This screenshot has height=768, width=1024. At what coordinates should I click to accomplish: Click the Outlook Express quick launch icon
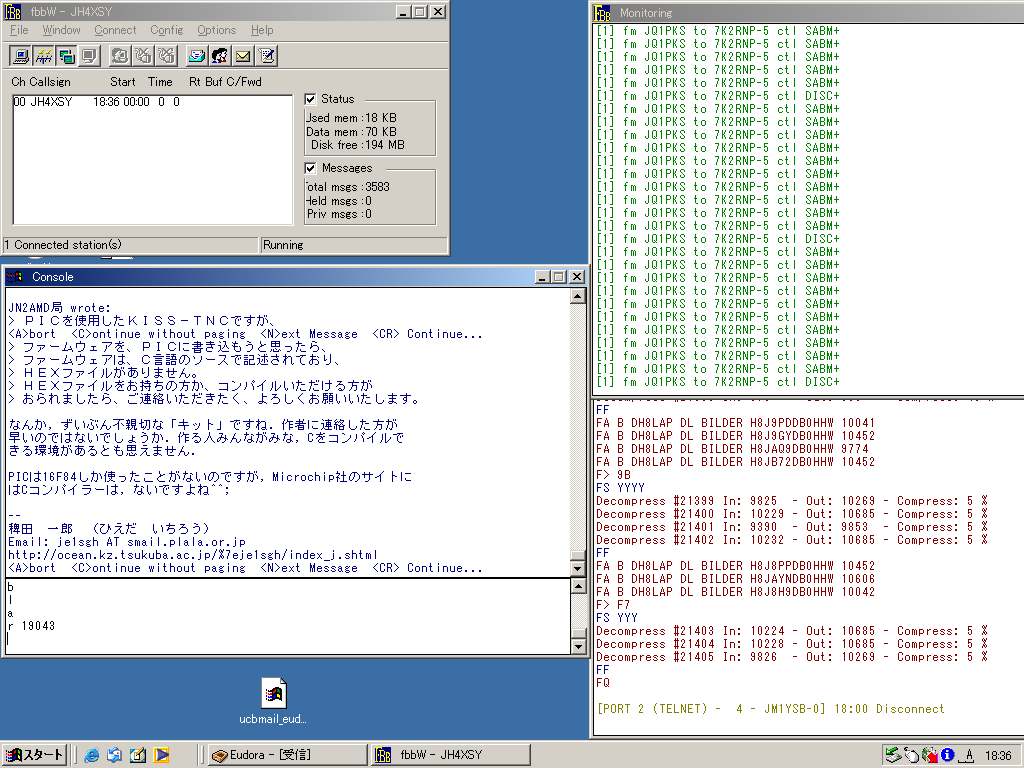tap(114, 755)
